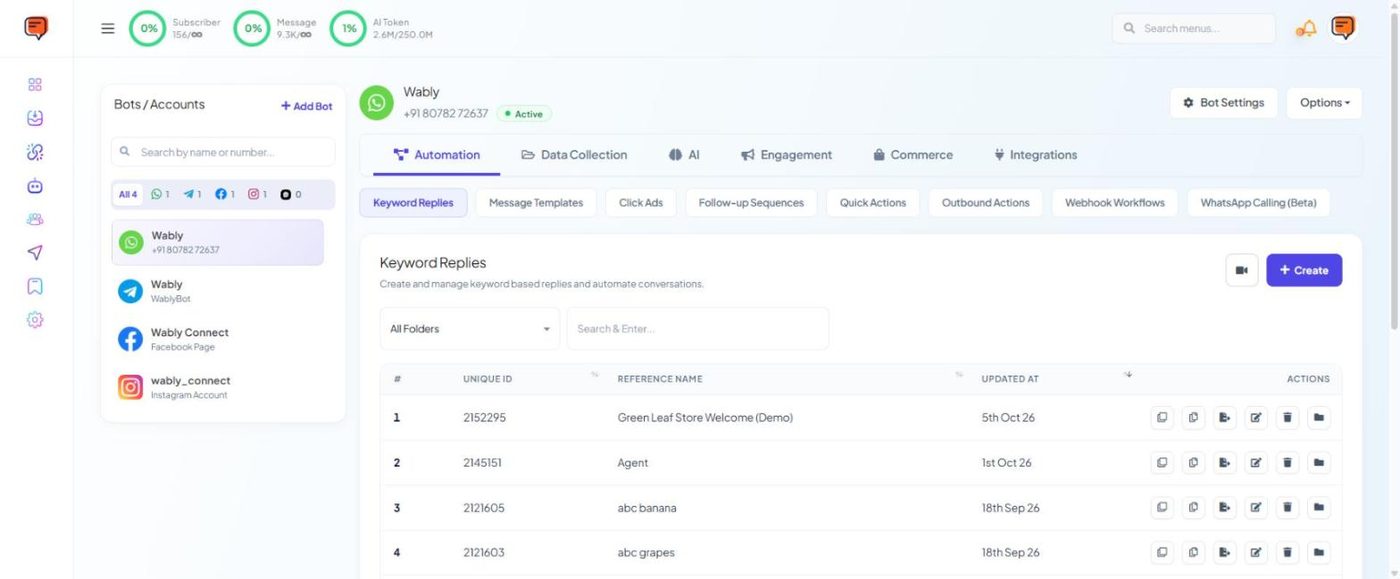Export the Green Leaf Store Welcome reply

coord(1224,417)
